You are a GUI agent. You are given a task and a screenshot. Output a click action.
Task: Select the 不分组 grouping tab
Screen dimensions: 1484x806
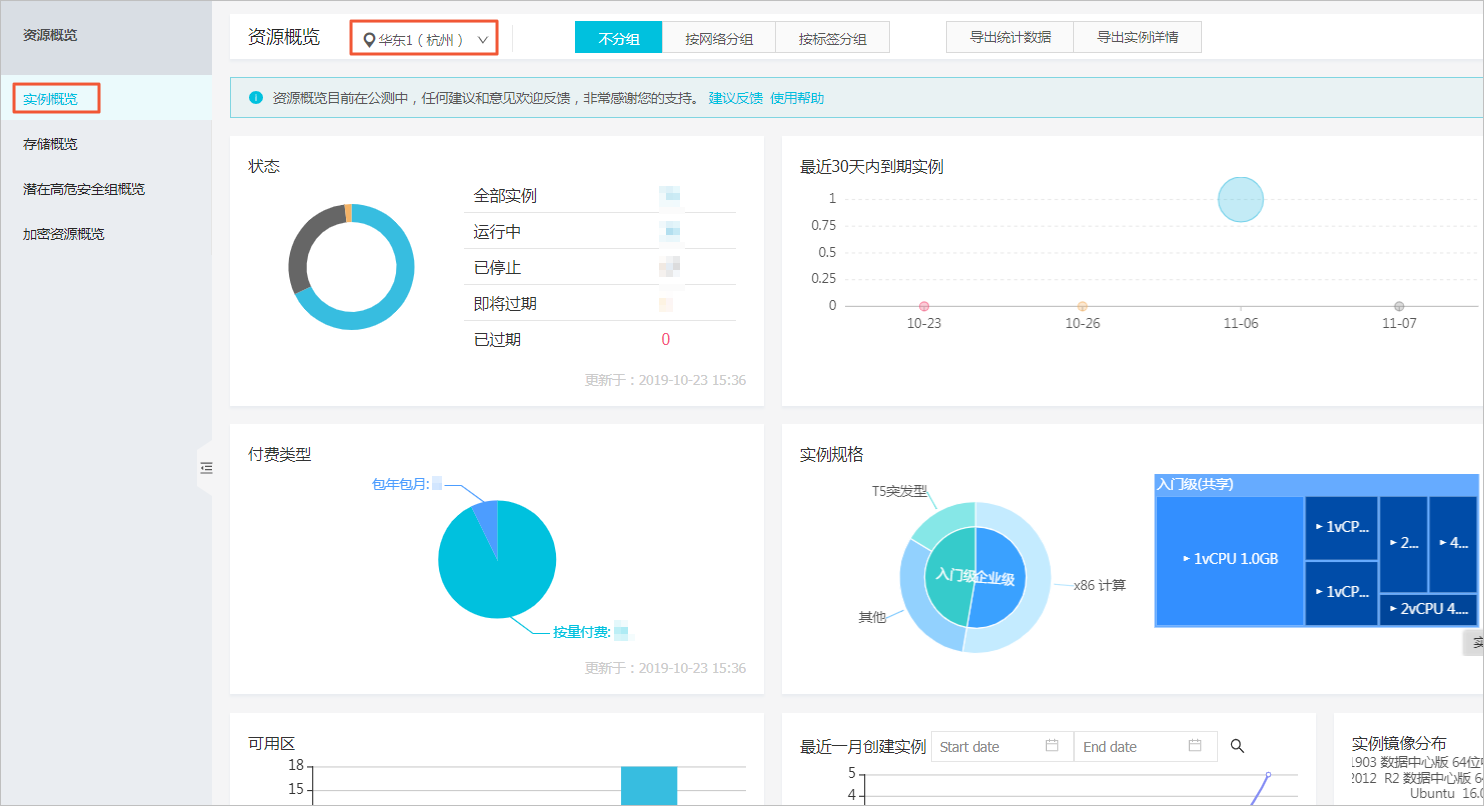[618, 39]
